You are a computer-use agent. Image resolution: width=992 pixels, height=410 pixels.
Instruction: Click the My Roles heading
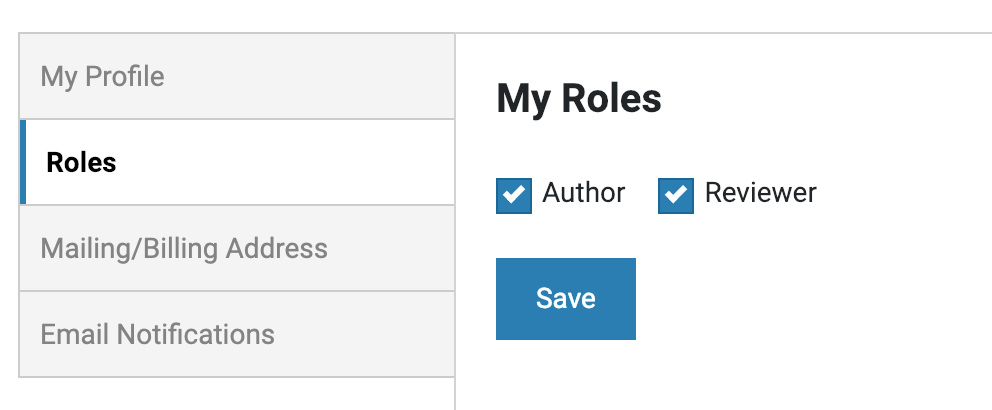pos(579,99)
